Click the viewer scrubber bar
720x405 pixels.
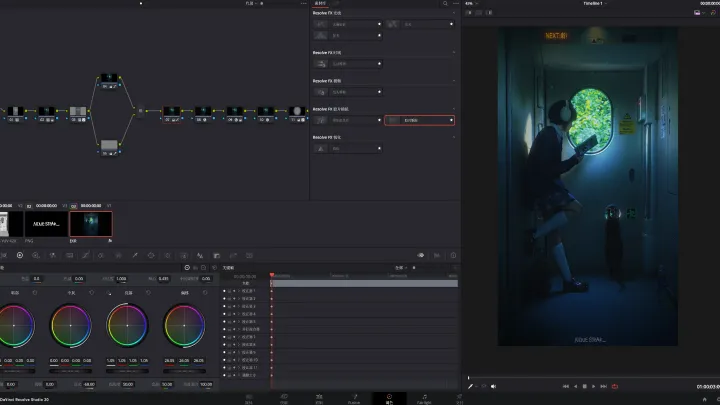point(592,377)
